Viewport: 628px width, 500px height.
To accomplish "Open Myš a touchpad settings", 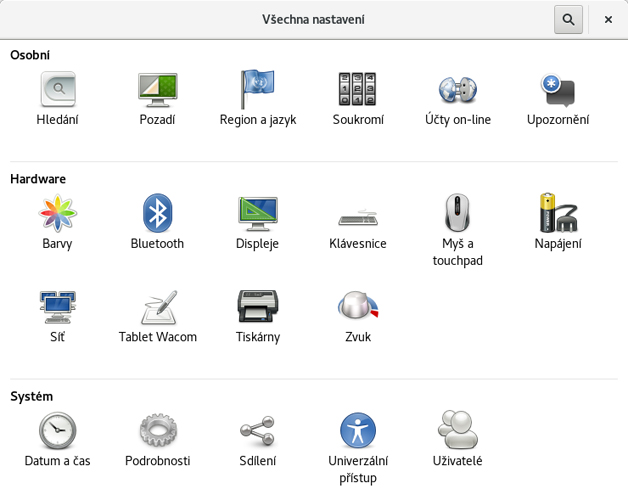I will 458,230.
